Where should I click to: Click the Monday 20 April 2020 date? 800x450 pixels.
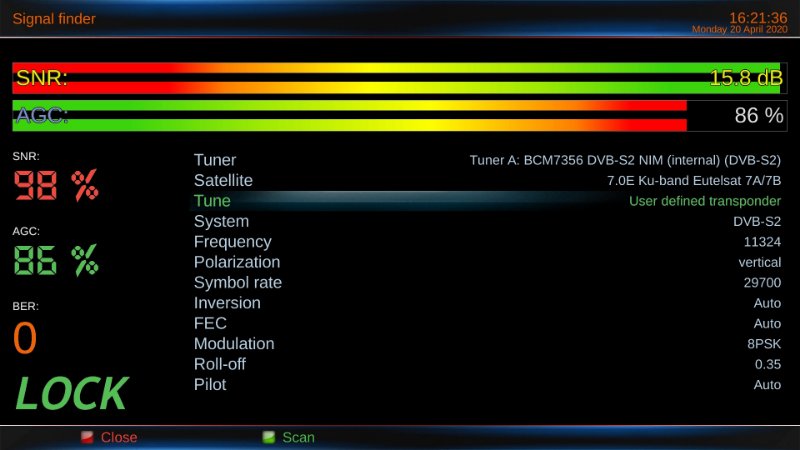tap(739, 30)
